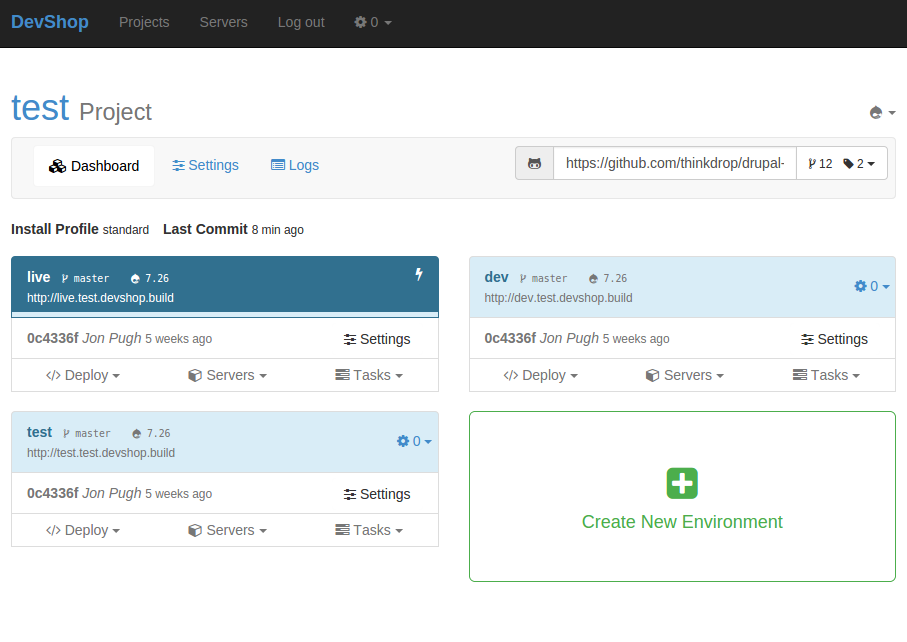Expand Servers dropdown for dev environment
The image size is (907, 642).
click(685, 375)
